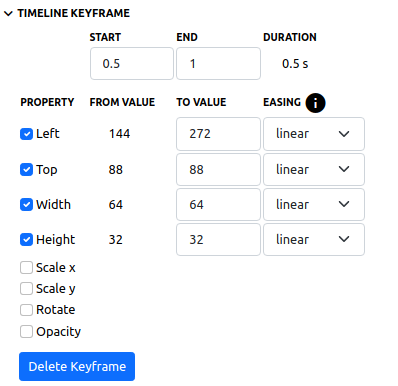
Task: Uncheck the Top property checkbox
Action: [x=26, y=170]
